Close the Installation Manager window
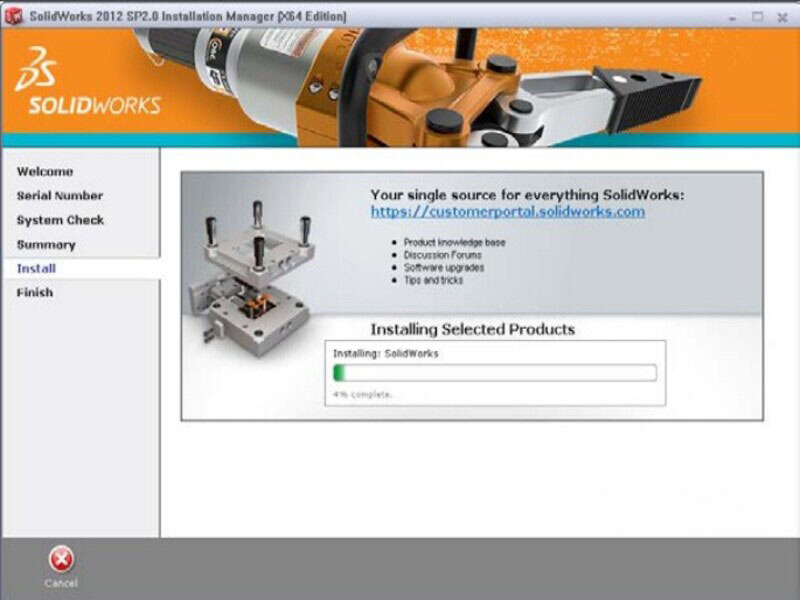 [x=782, y=17]
